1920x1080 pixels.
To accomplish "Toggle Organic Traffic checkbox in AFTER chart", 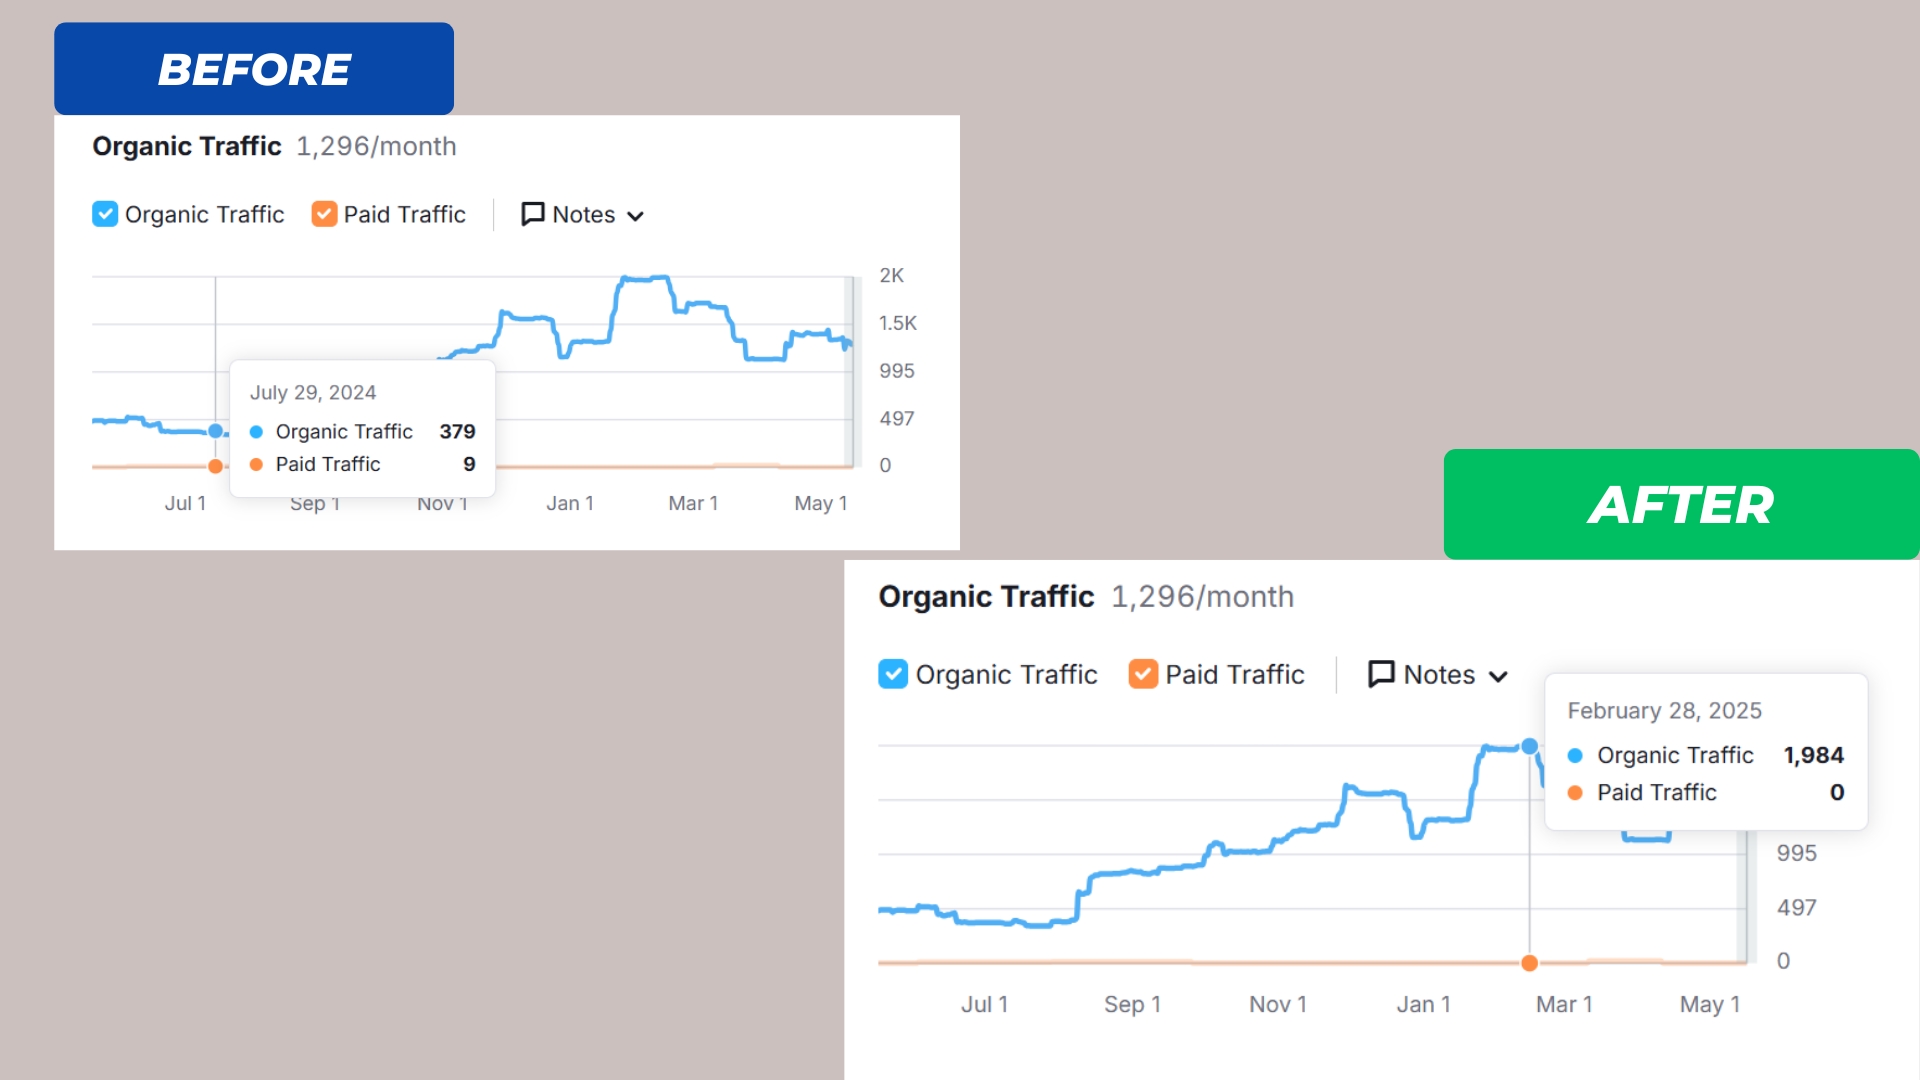I will (893, 674).
